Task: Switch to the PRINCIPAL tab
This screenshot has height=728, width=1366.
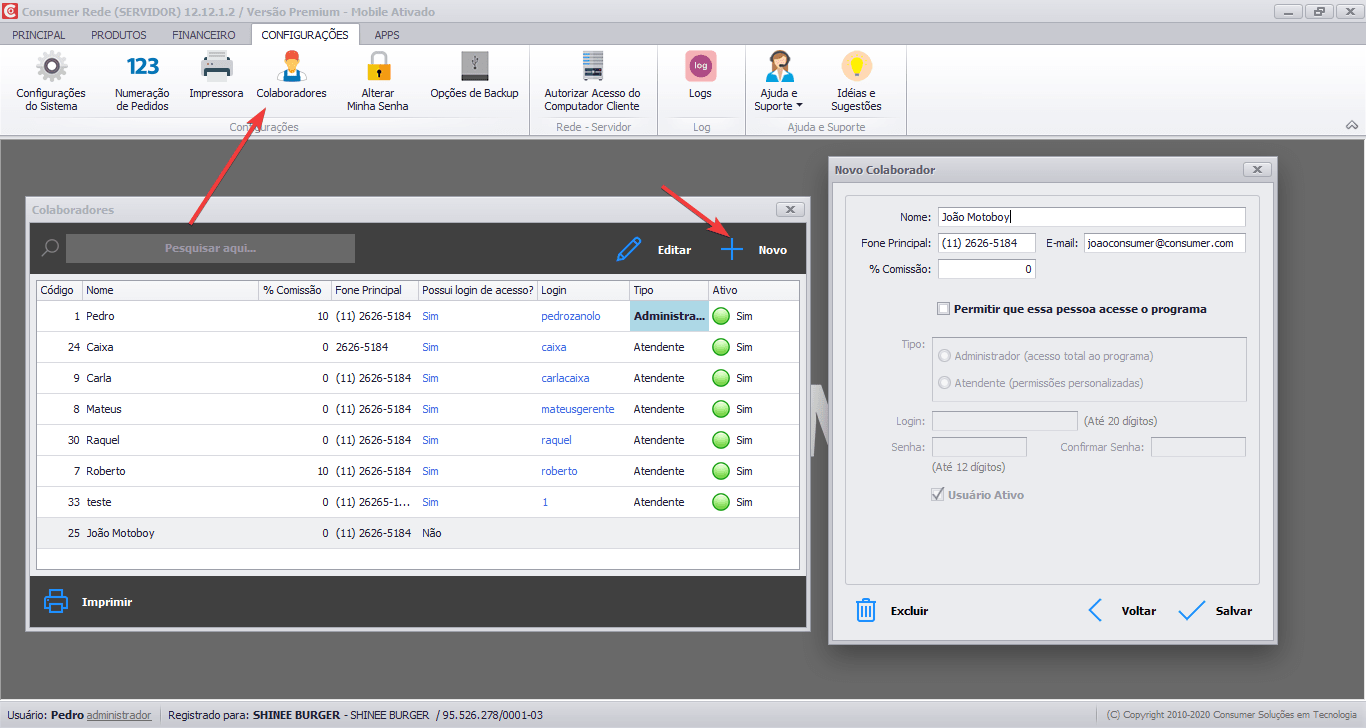Action: click(x=39, y=35)
